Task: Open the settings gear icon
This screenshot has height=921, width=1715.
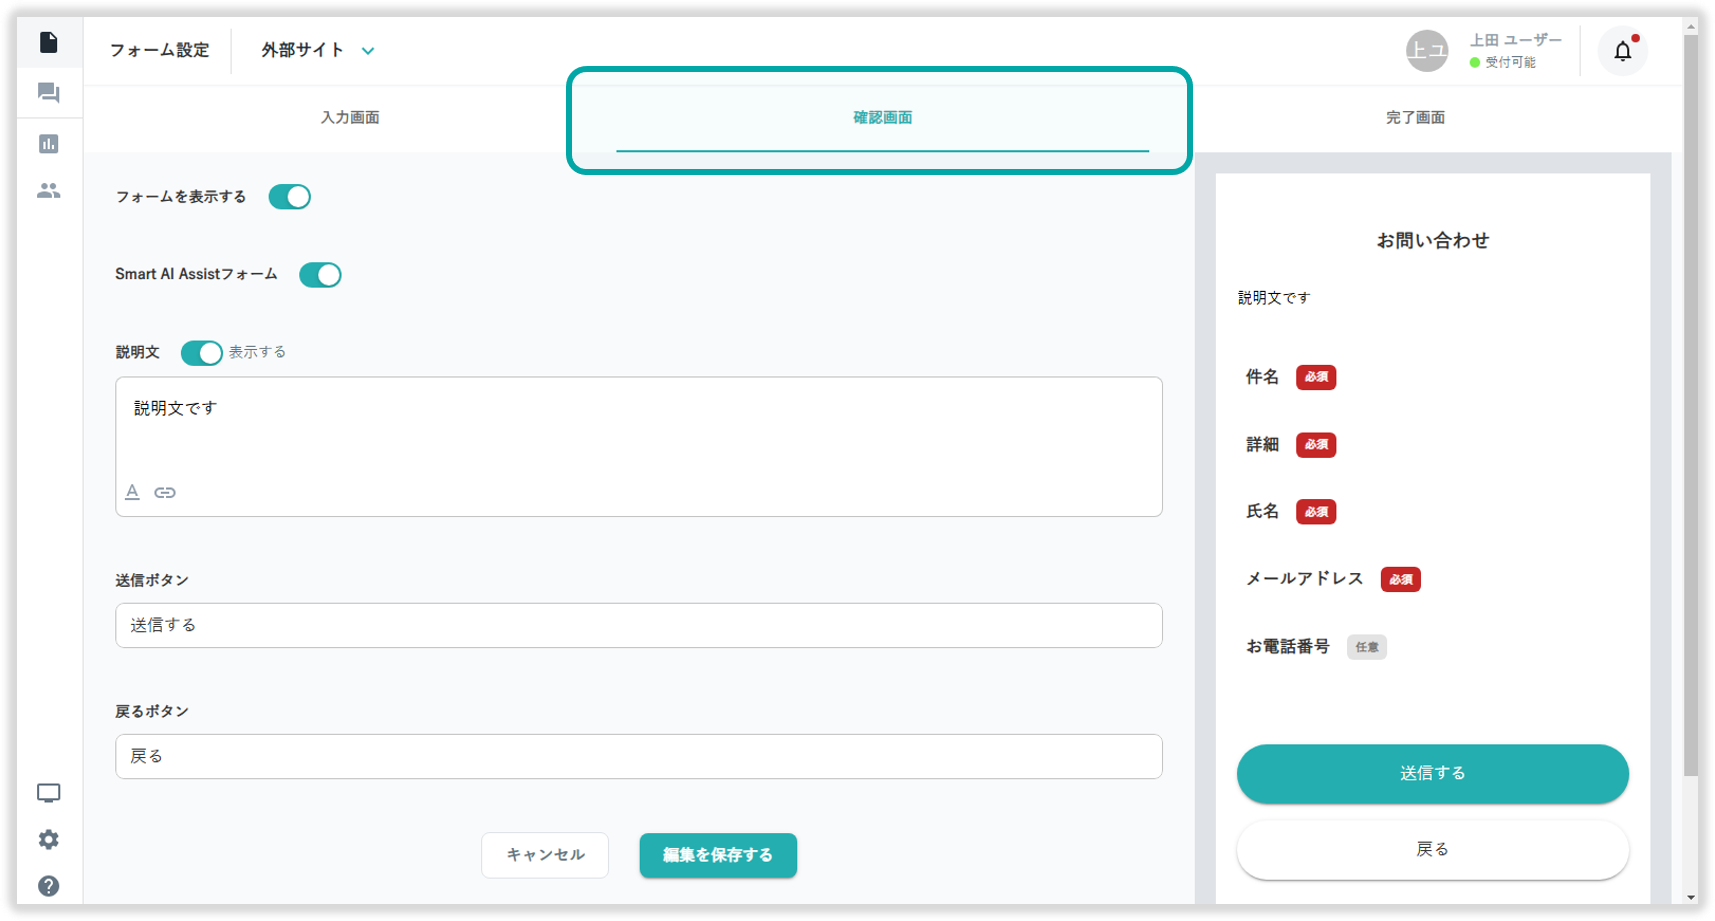Action: pos(48,840)
